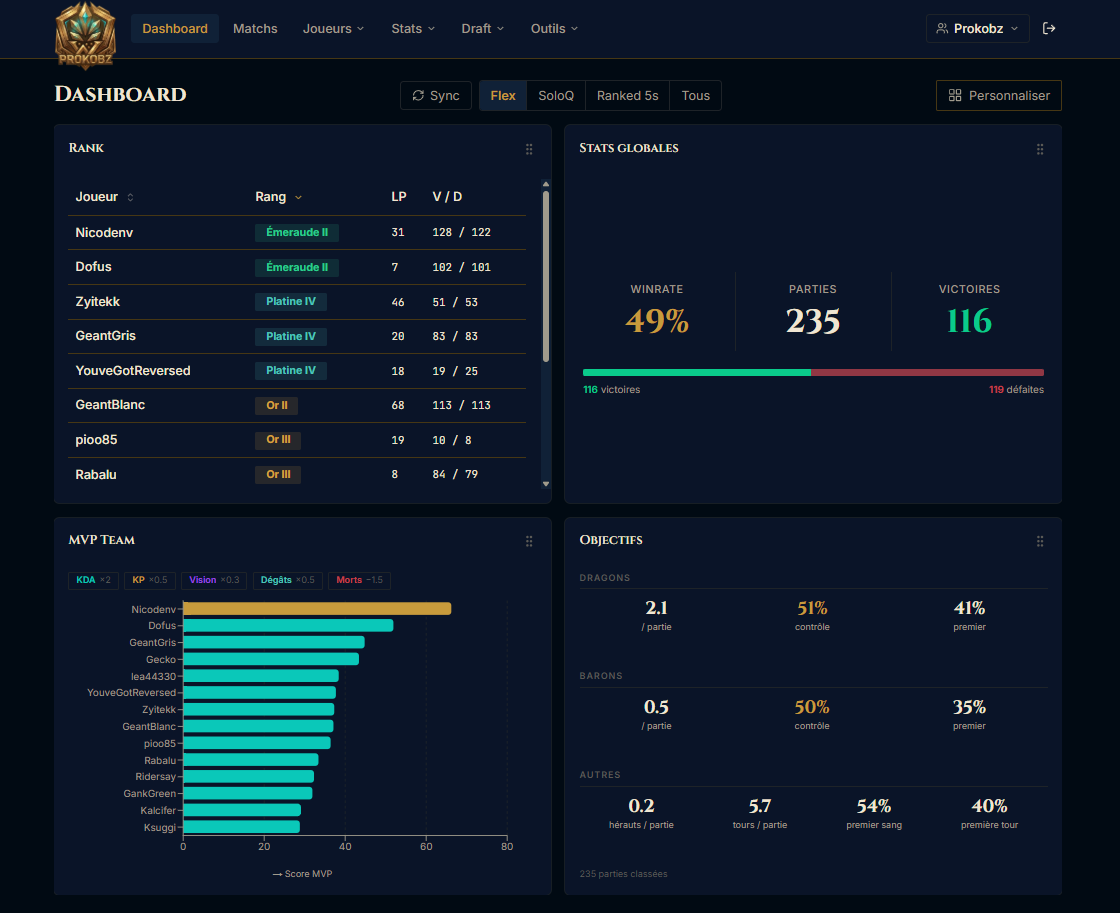The width and height of the screenshot is (1120, 913).
Task: Click the 40% première tour stat
Action: coord(989,806)
